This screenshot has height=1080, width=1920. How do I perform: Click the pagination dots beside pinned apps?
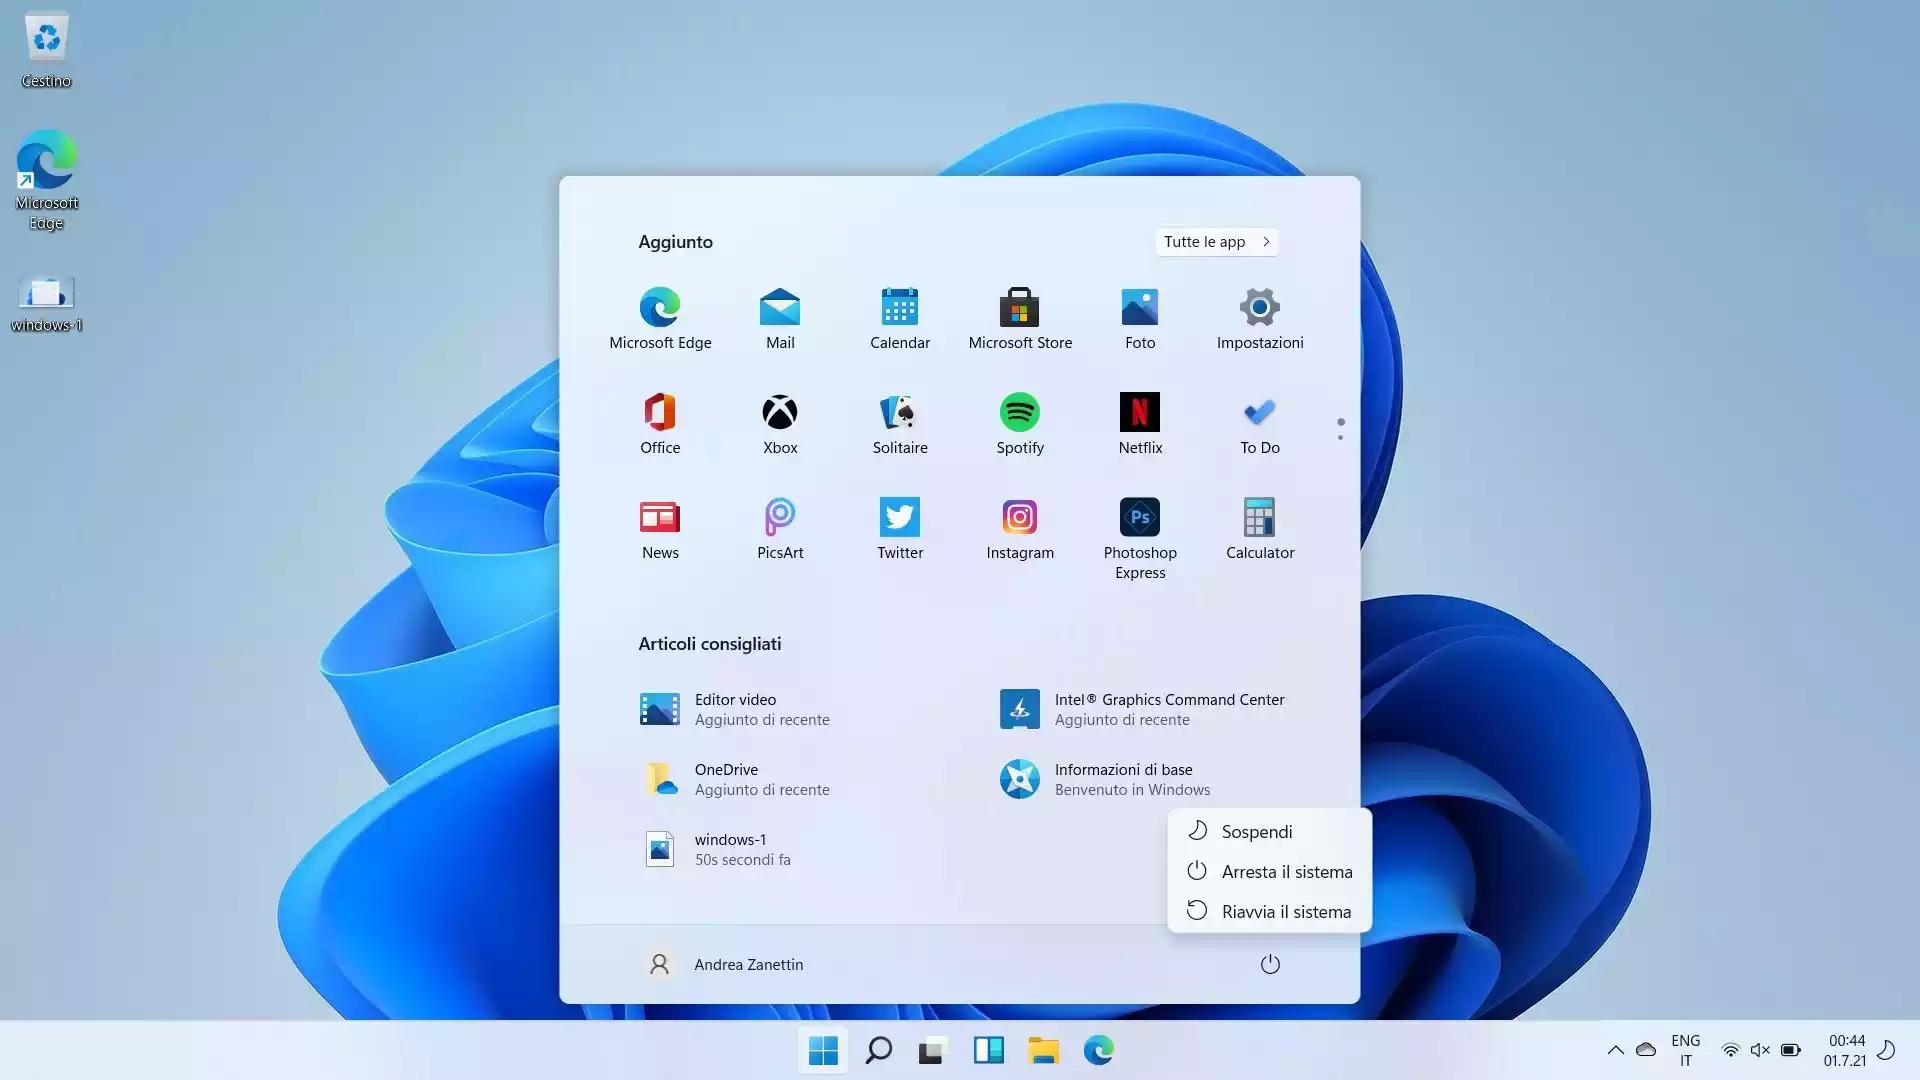(1340, 427)
